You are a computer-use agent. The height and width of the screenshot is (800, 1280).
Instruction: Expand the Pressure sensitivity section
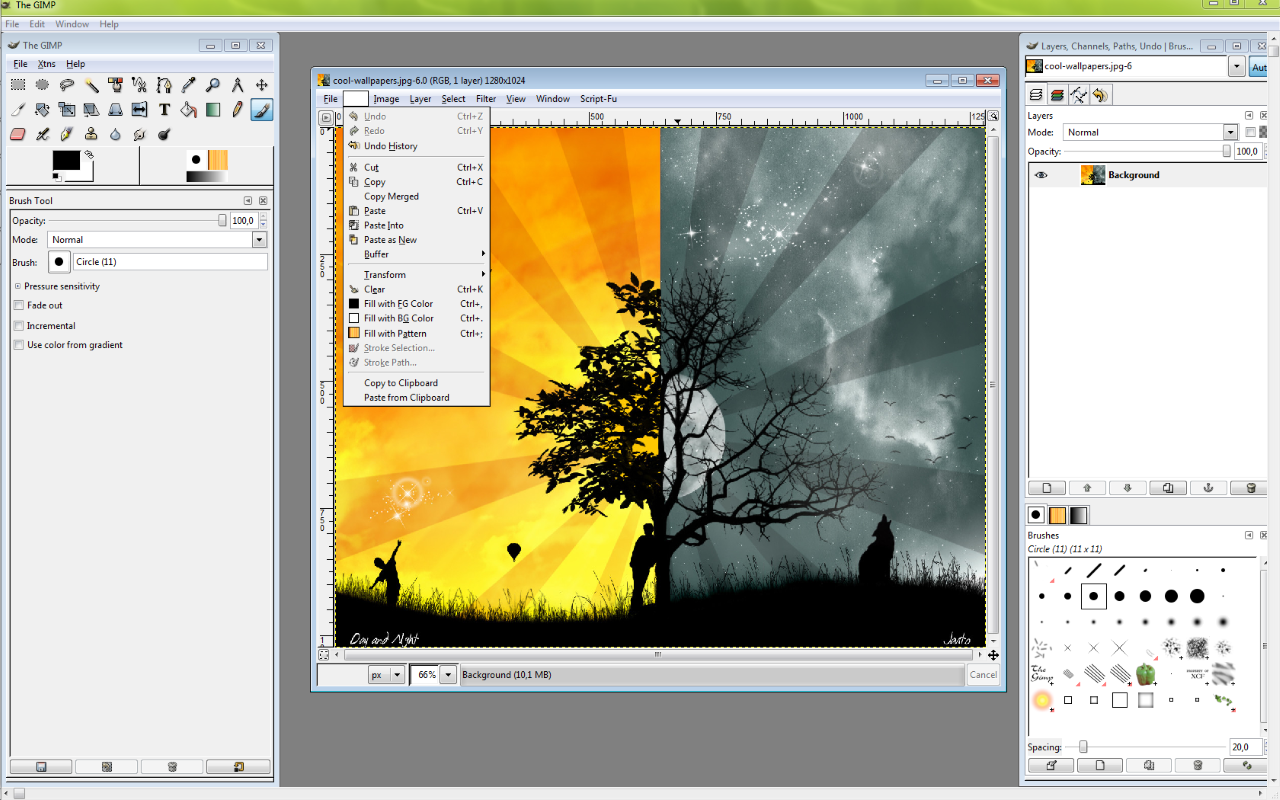click(17, 287)
